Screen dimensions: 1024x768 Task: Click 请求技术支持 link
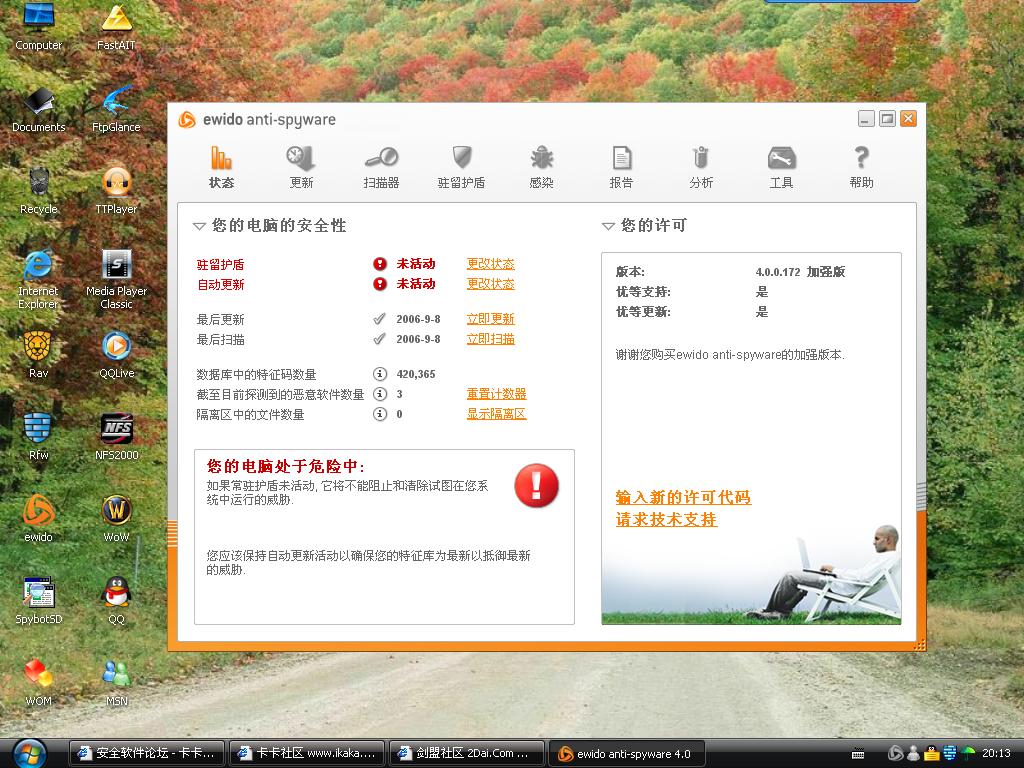coord(666,520)
